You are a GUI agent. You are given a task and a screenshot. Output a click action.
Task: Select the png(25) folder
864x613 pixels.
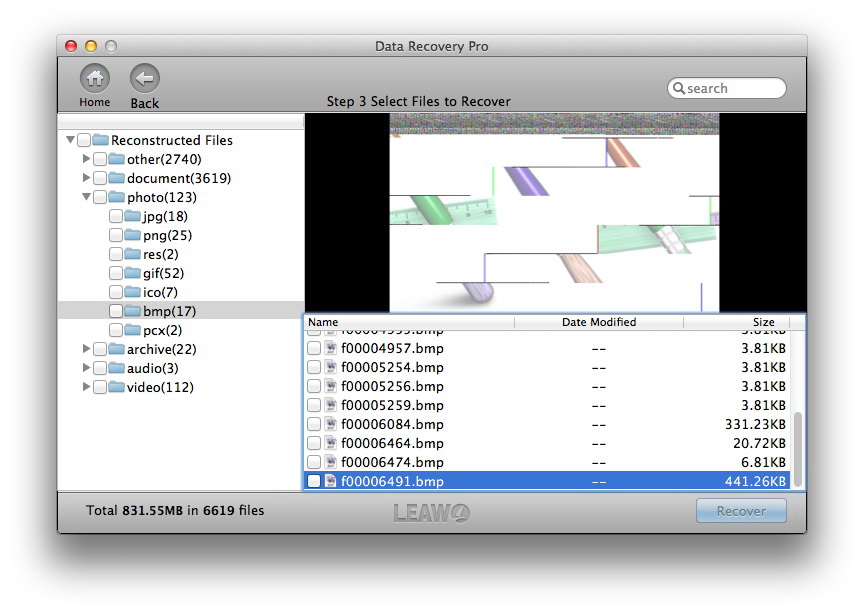point(167,235)
